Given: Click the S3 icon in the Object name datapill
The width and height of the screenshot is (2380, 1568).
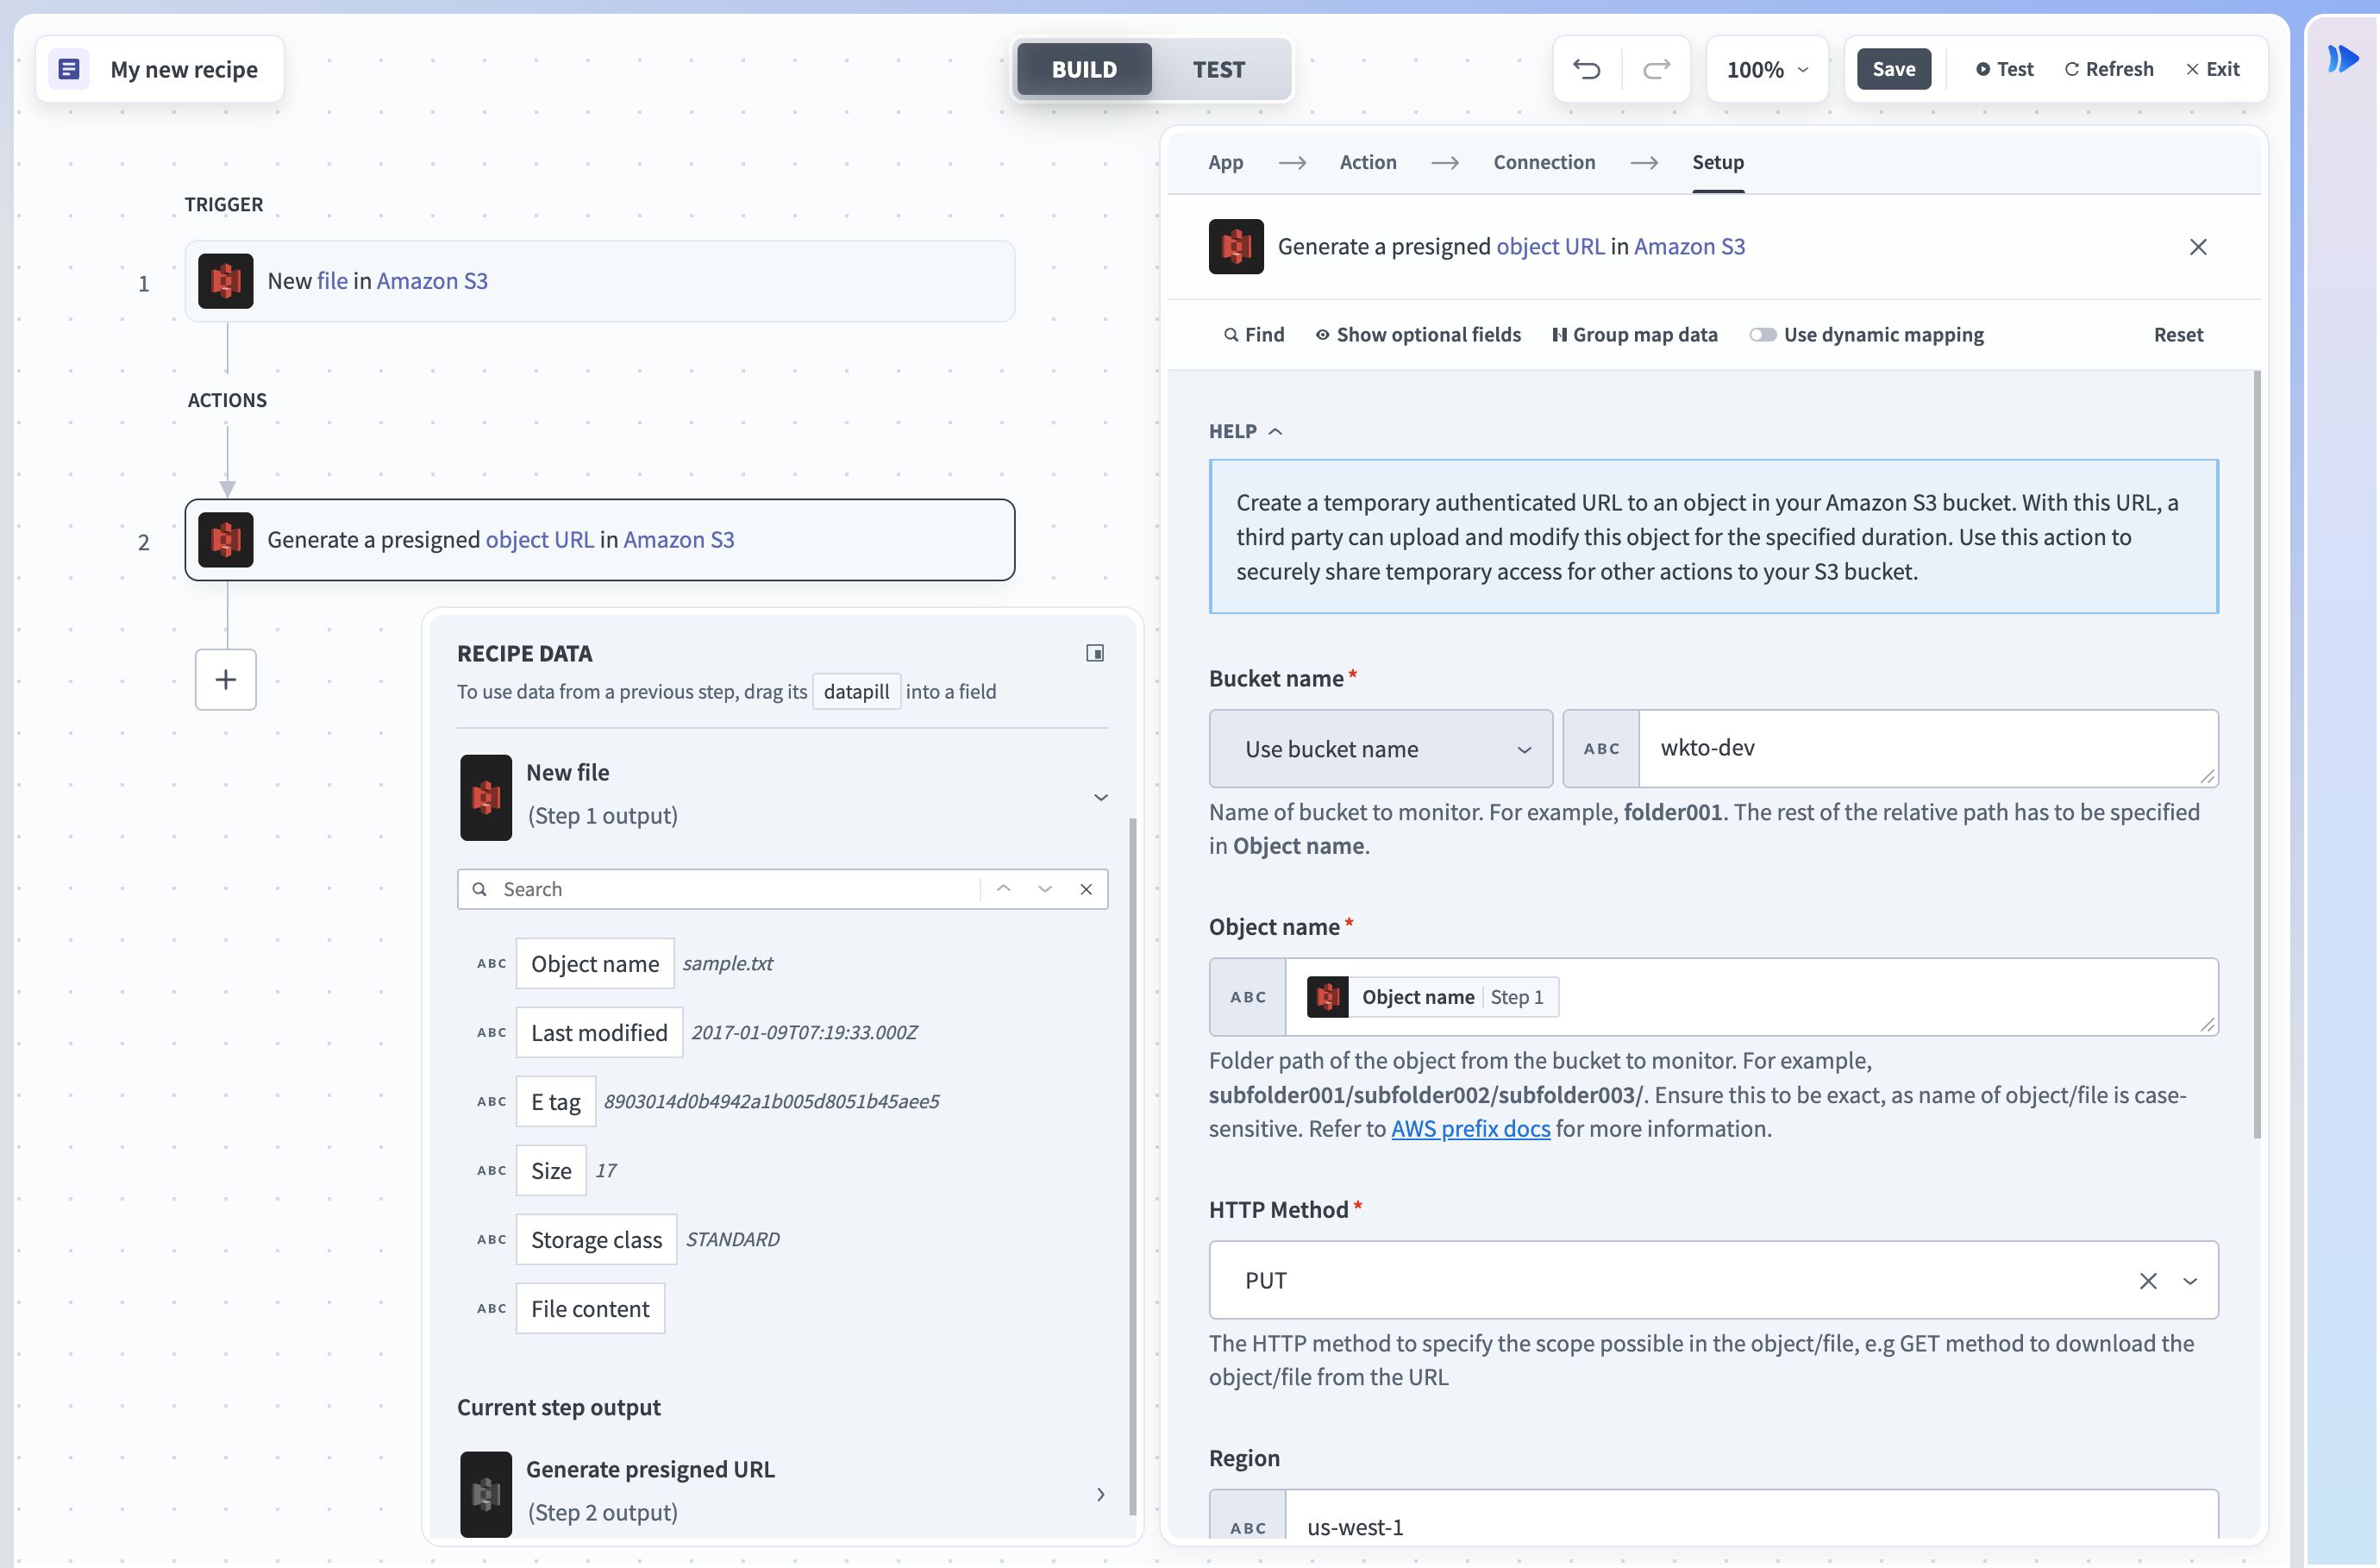Looking at the screenshot, I should pyautogui.click(x=1328, y=997).
